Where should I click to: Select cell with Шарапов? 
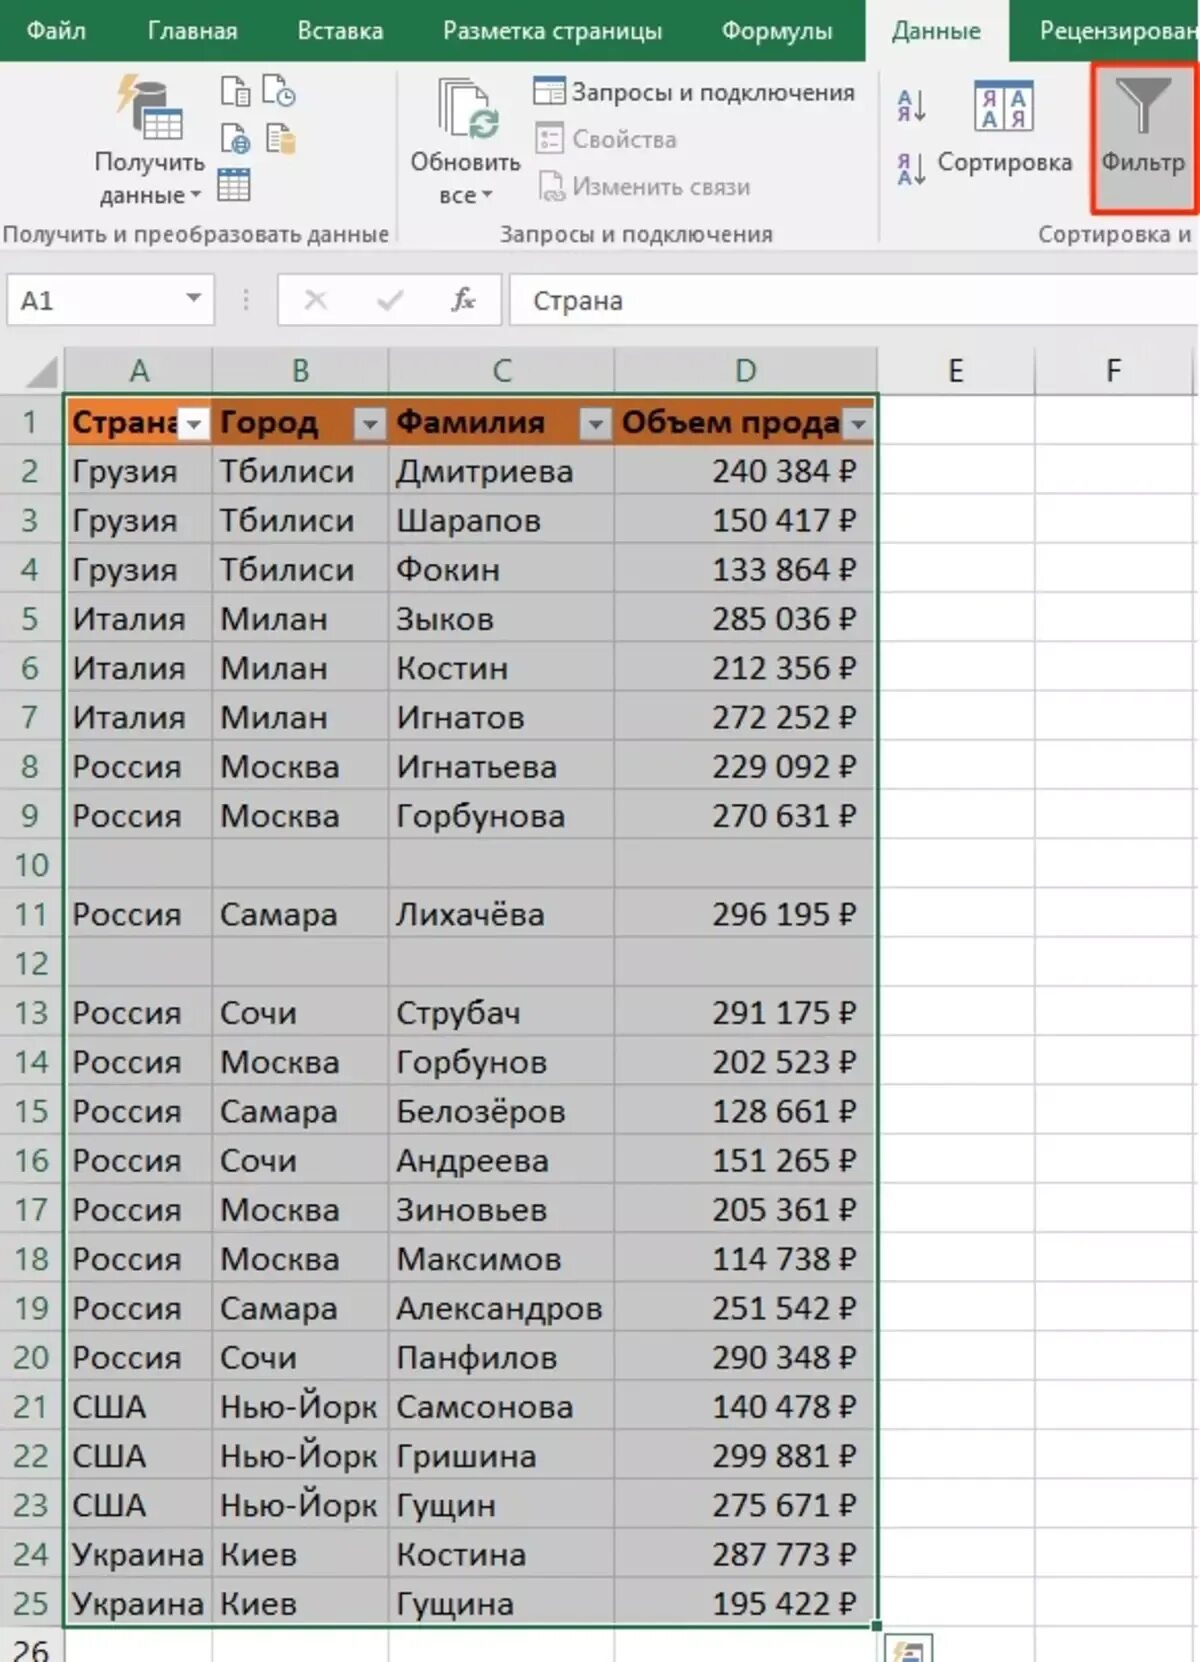click(501, 520)
